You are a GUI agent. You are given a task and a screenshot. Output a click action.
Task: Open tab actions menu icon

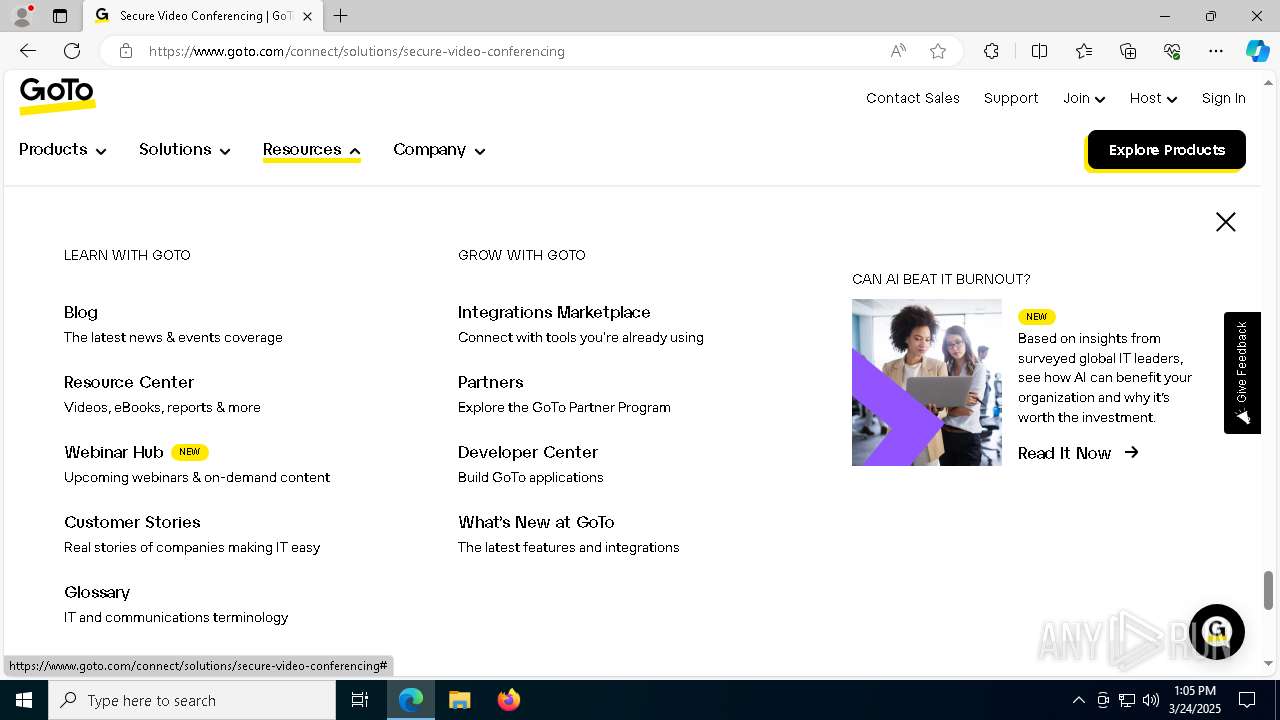coord(60,16)
